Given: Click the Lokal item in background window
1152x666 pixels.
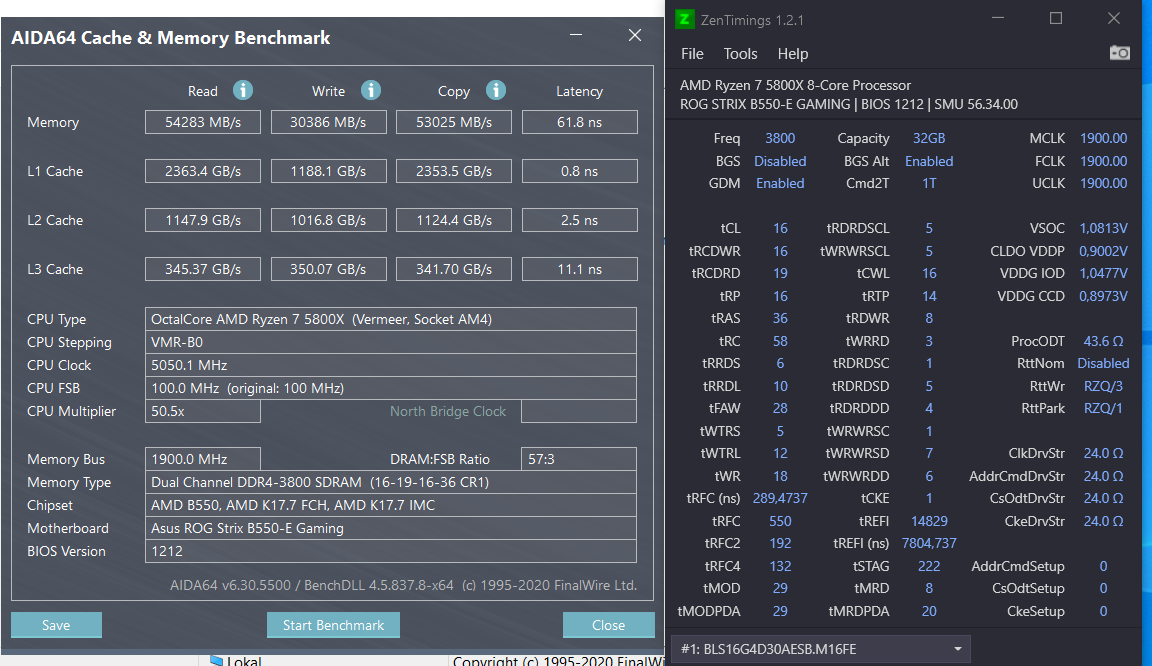Looking at the screenshot, I should tap(236, 659).
